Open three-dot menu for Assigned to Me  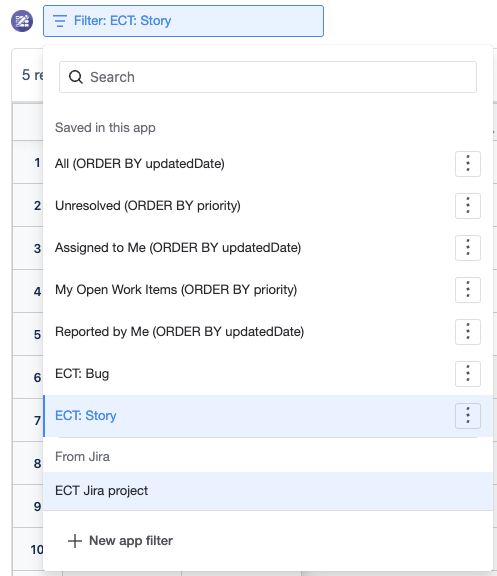pos(468,248)
